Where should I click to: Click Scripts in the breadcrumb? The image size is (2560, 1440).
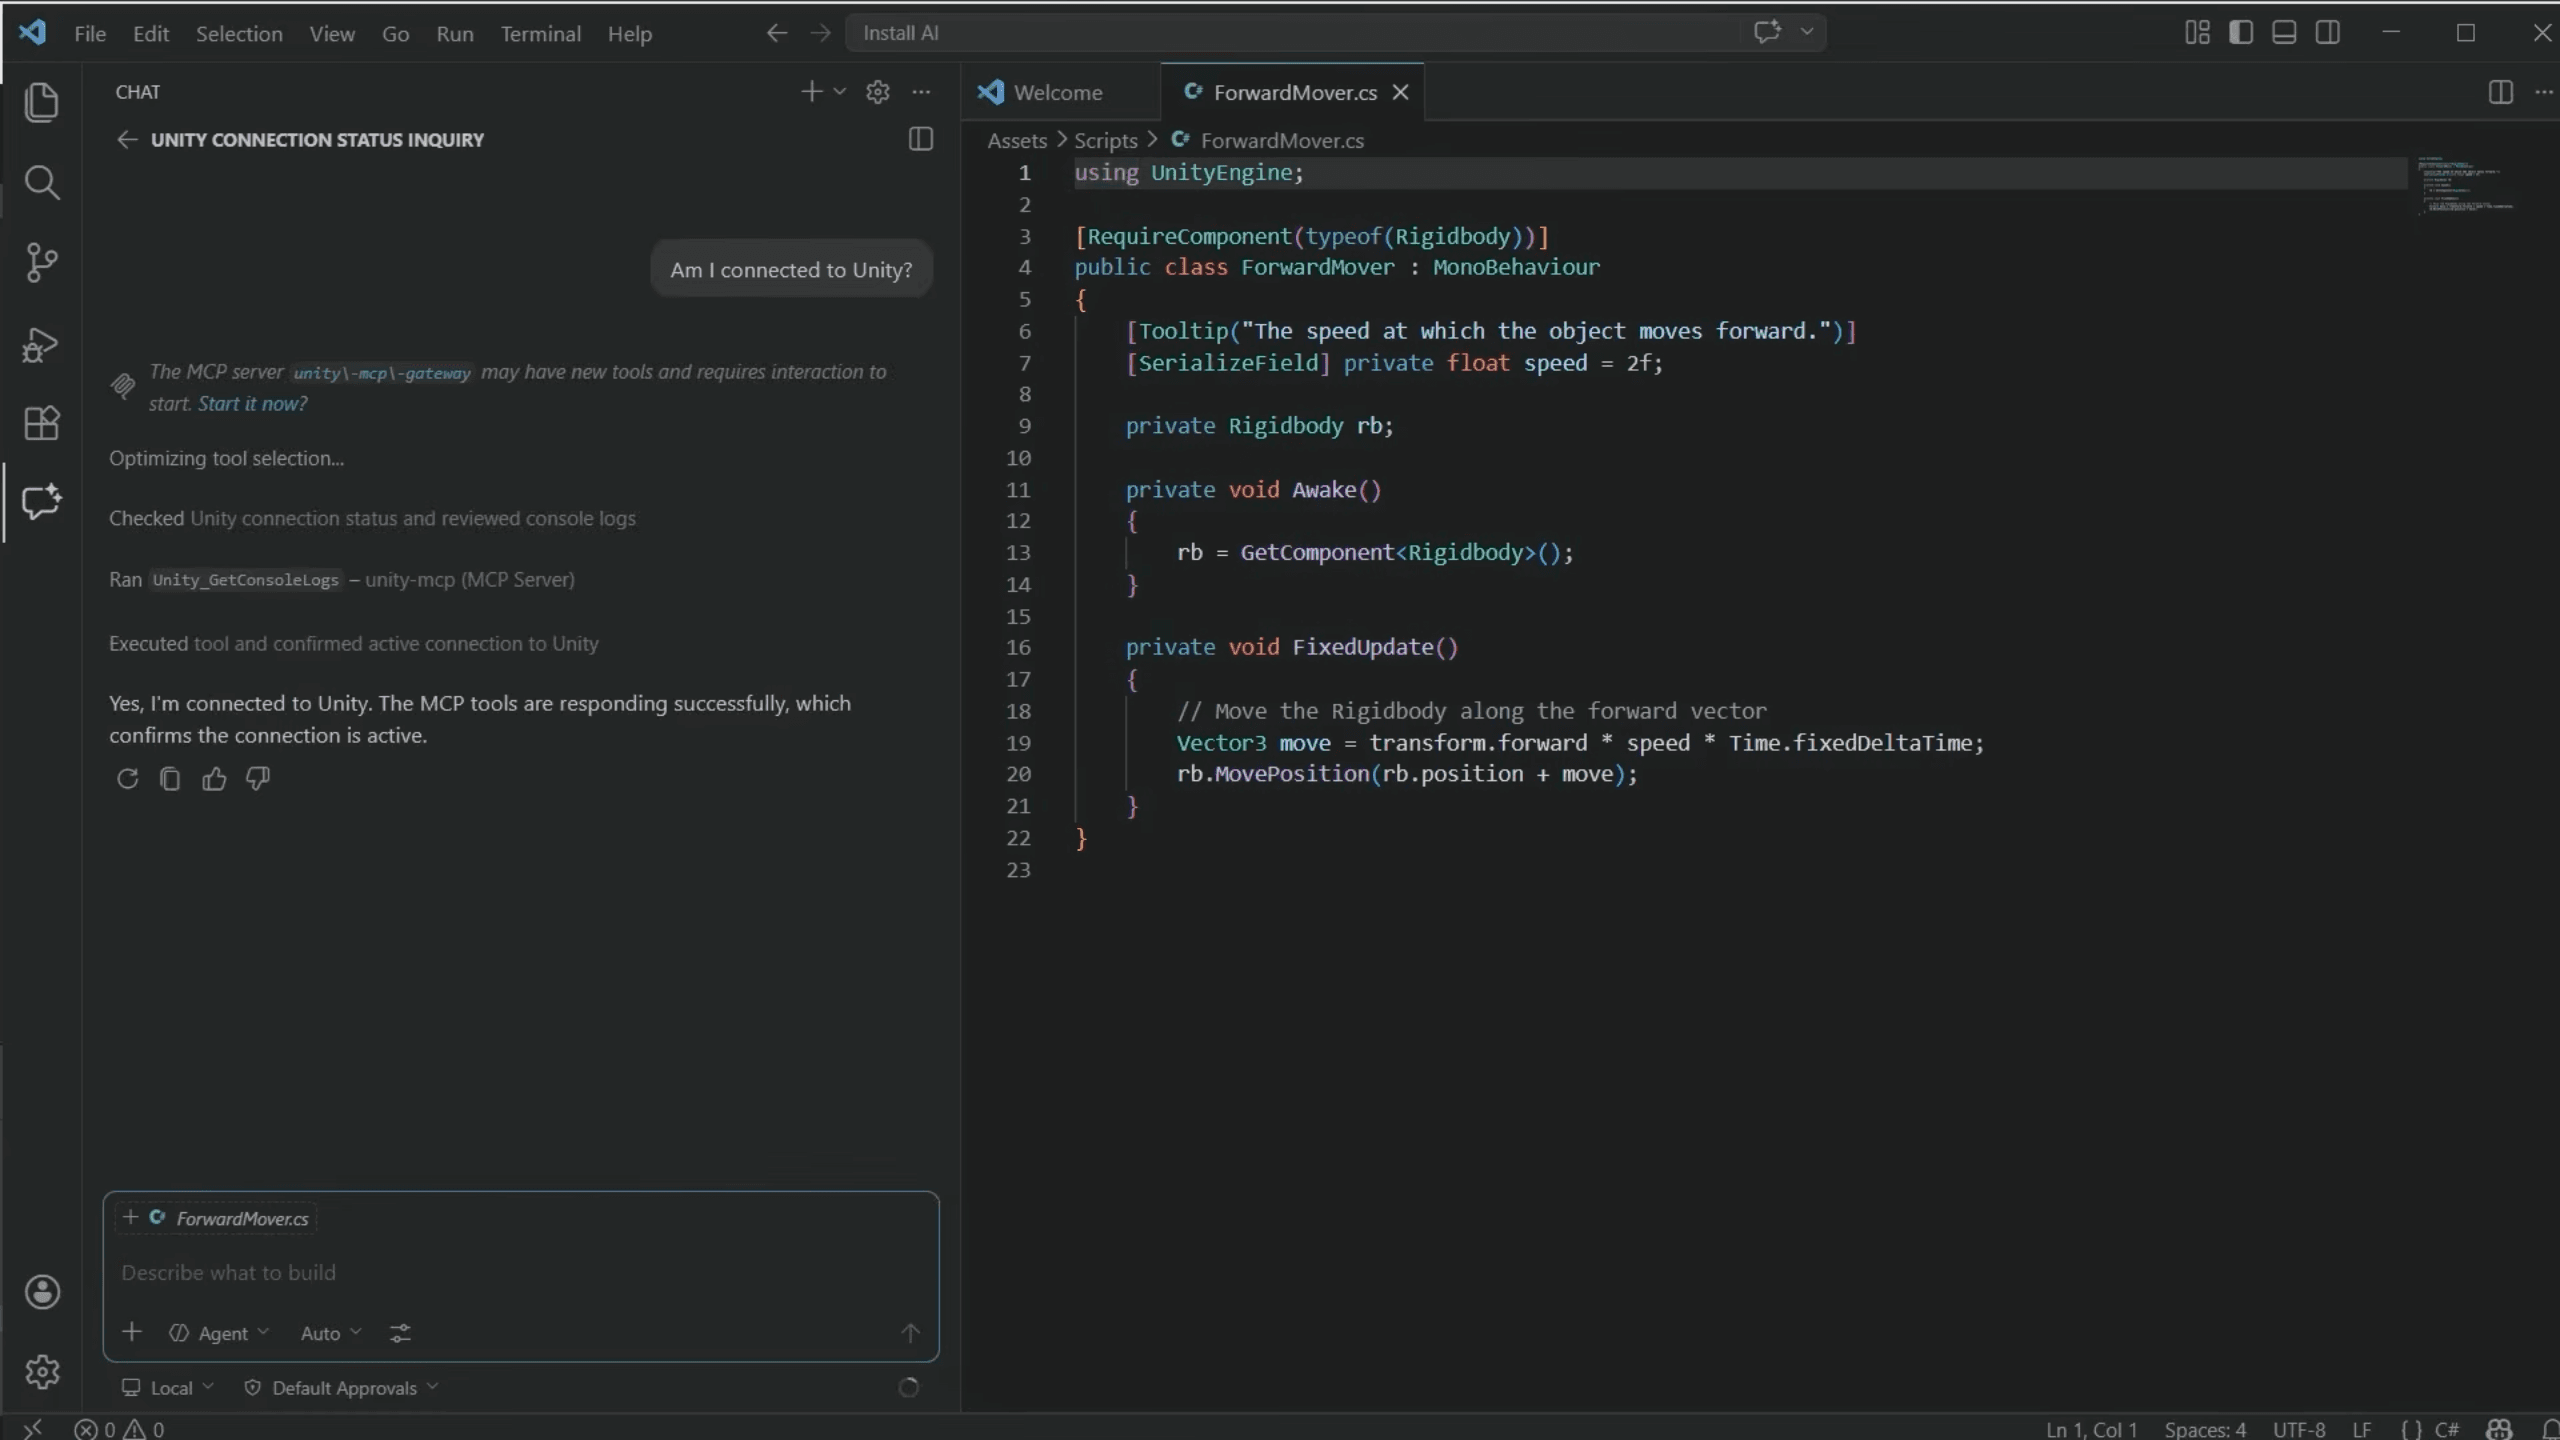[1106, 141]
